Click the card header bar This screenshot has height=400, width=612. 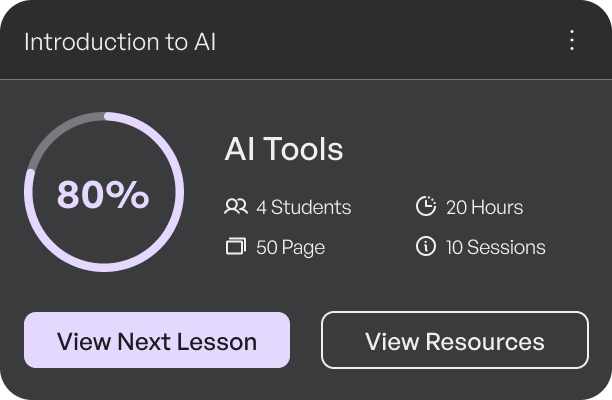point(306,40)
